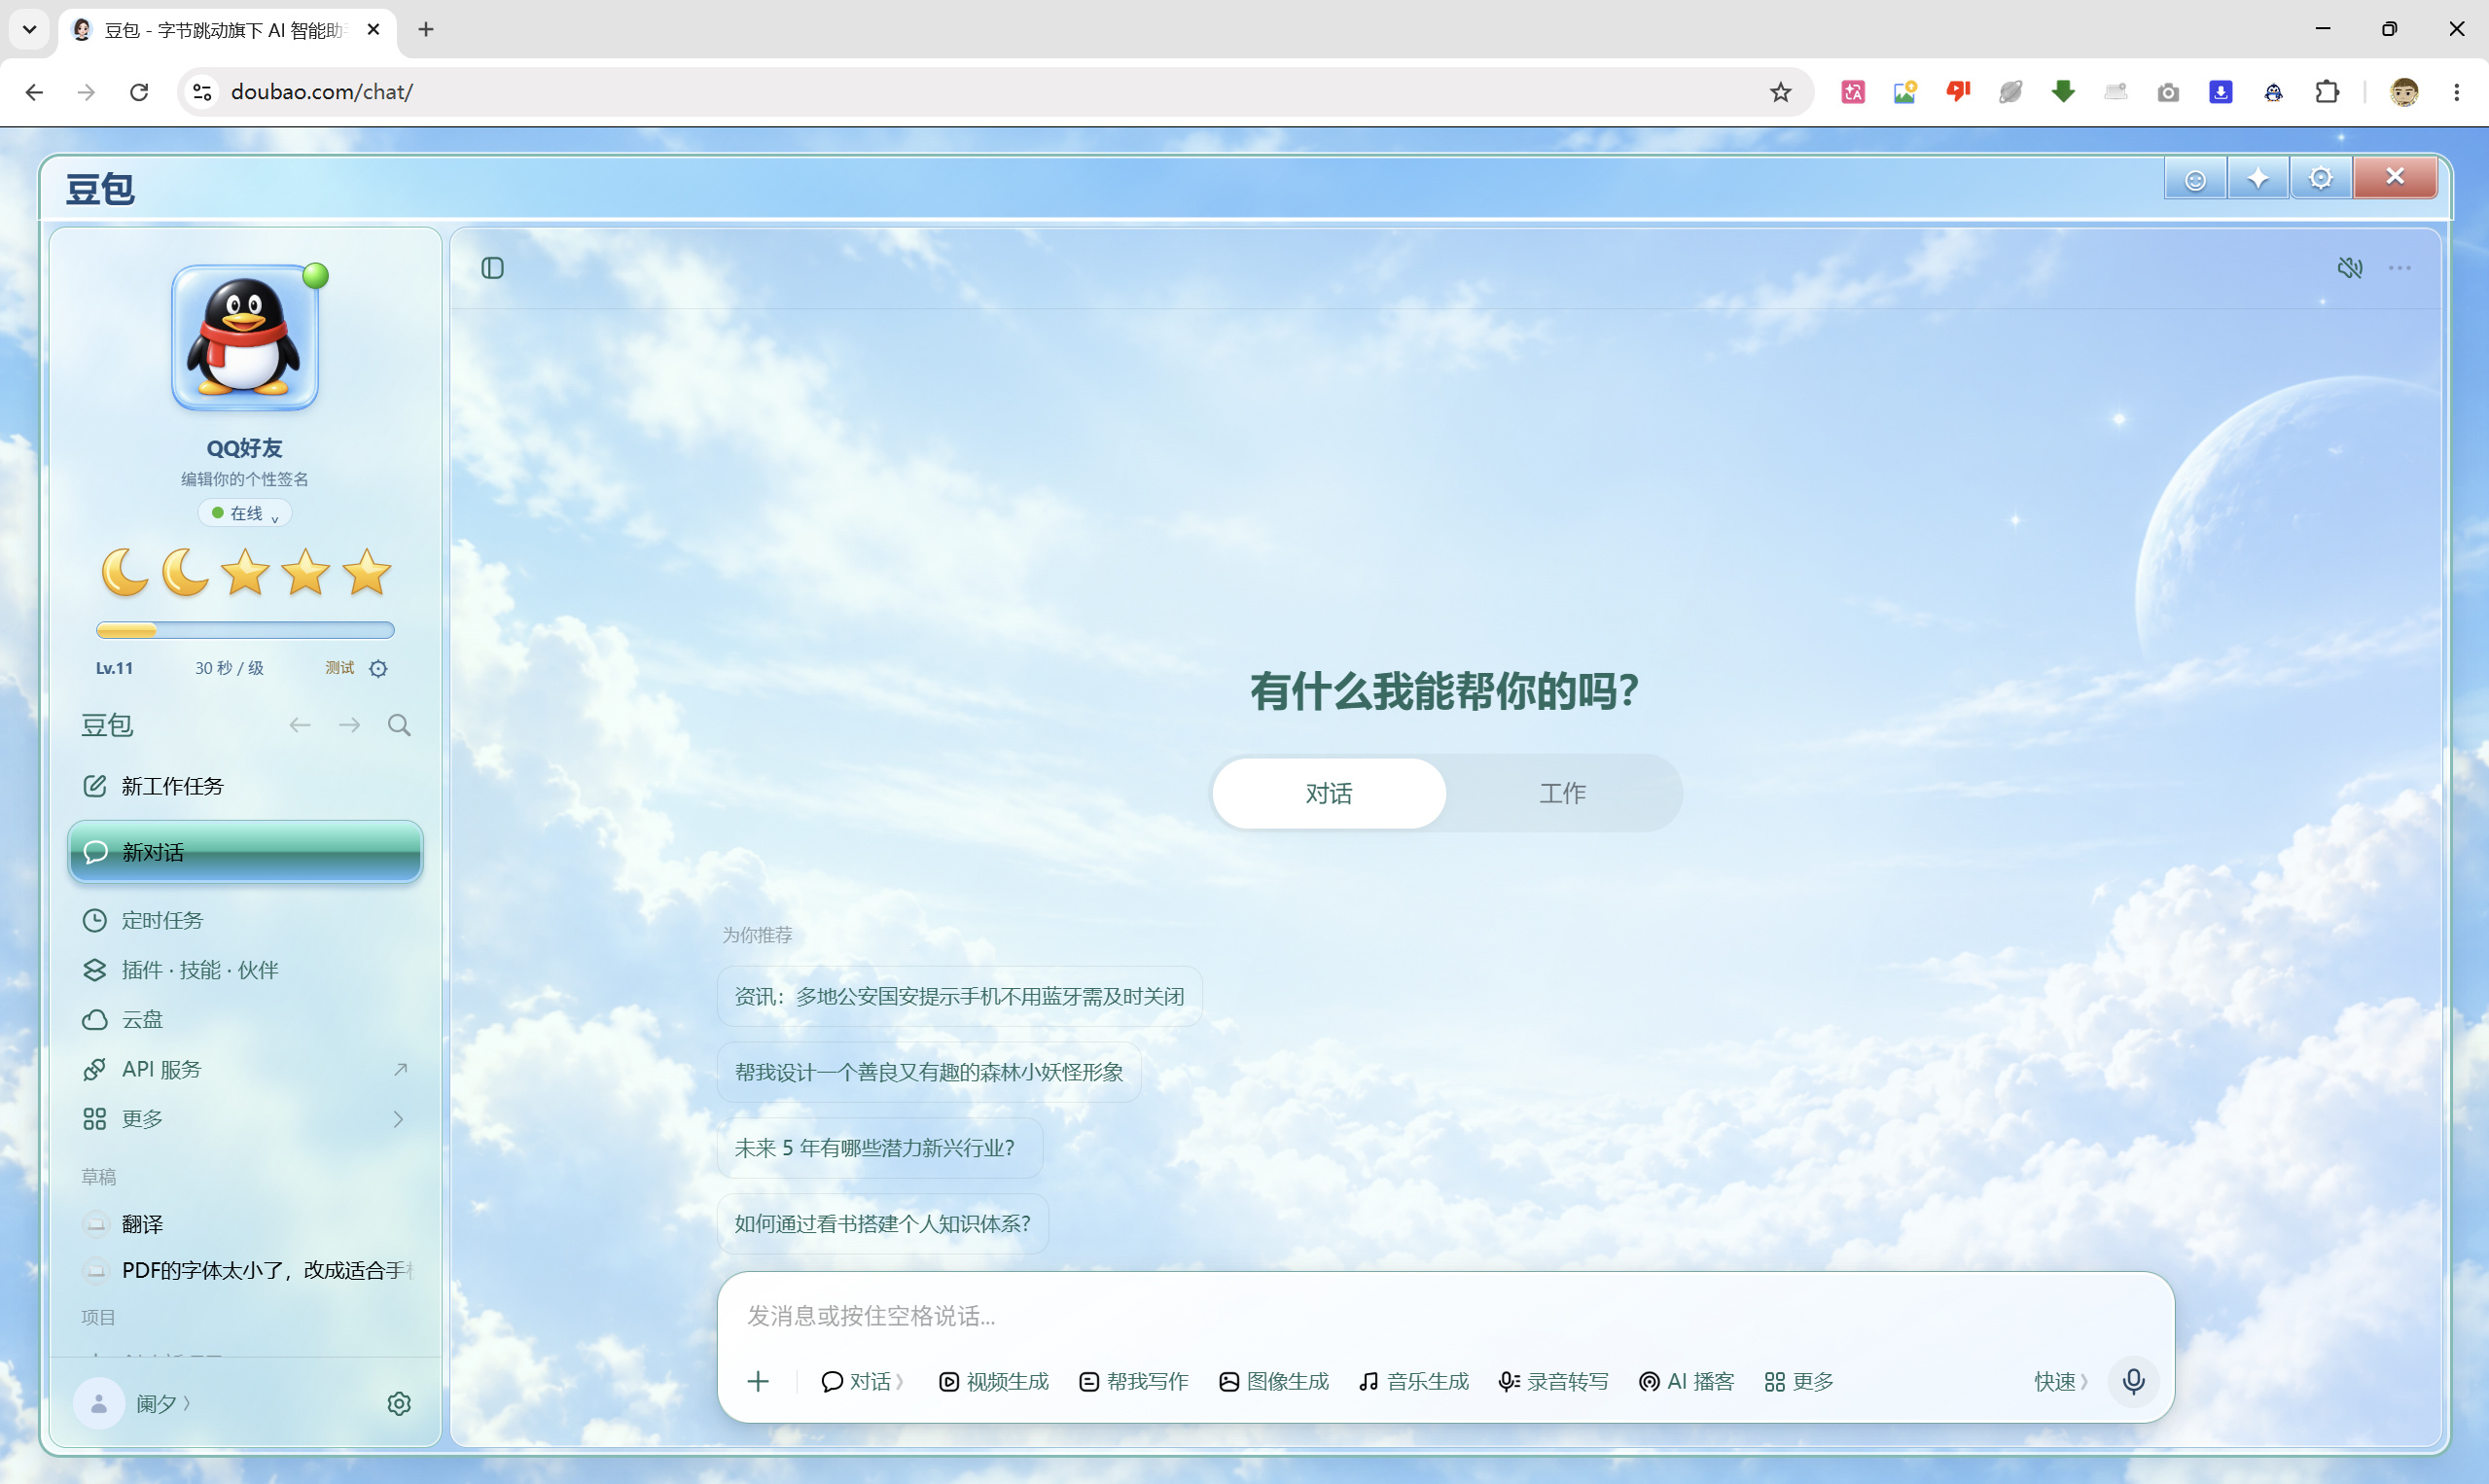Select 帮我写作 writing tool
Screen dimensions: 2489x1484
pos(1133,1381)
